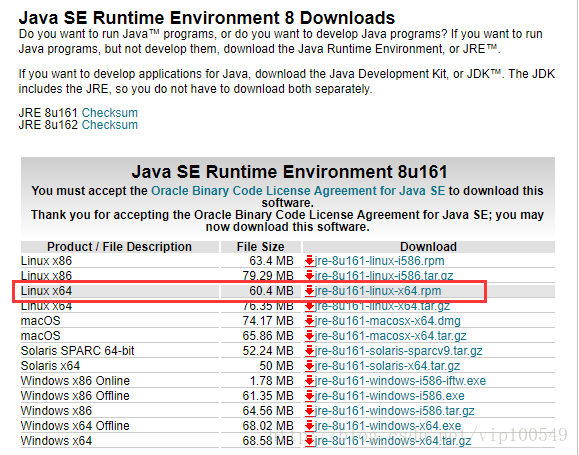Screen dimensions: 579x455
Task: Select the 65.86 MB file size cell
Action: click(x=261, y=336)
